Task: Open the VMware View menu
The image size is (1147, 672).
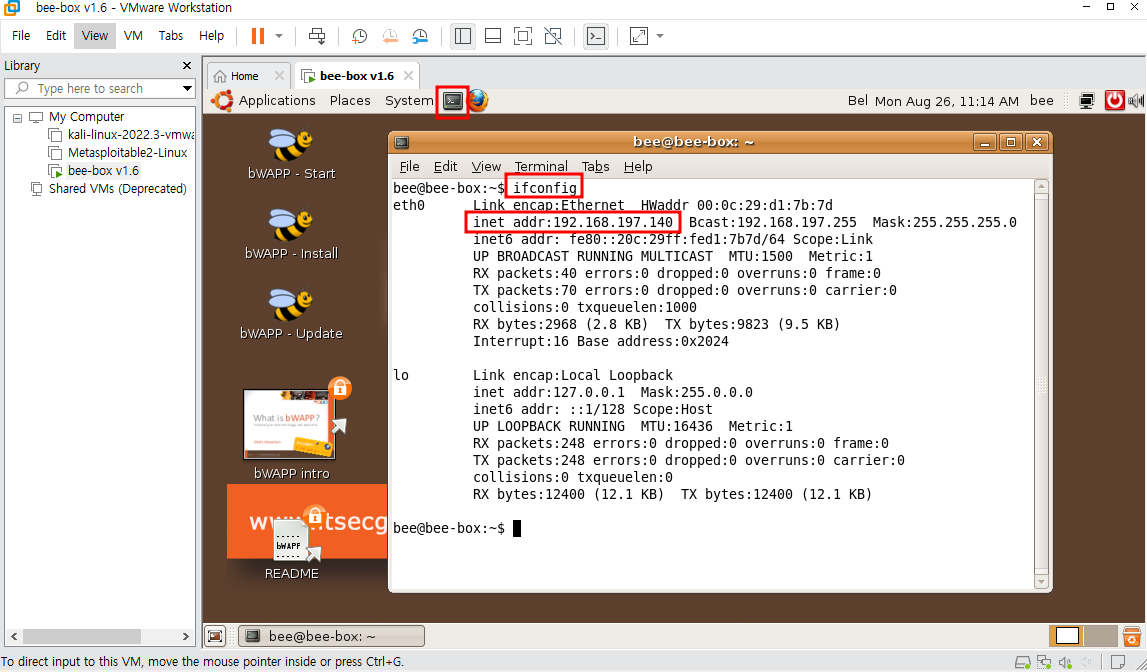Action: click(x=95, y=36)
